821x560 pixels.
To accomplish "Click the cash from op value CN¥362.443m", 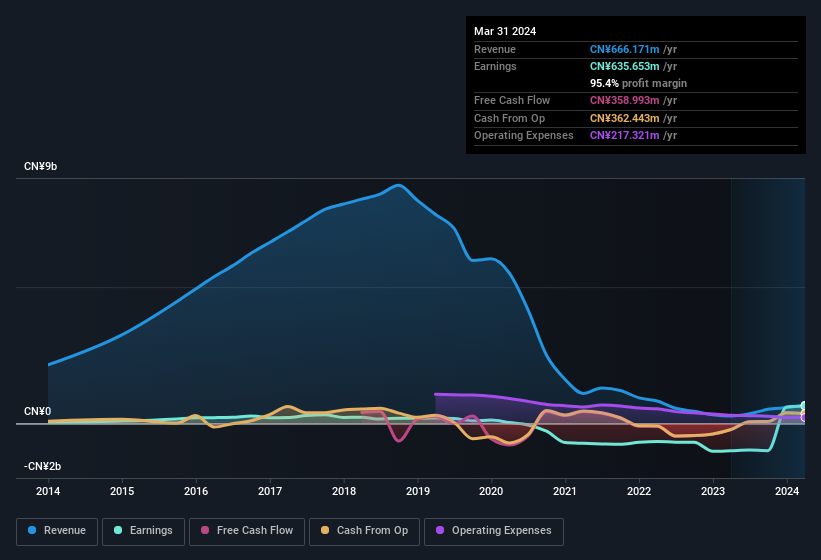I will [x=625, y=118].
